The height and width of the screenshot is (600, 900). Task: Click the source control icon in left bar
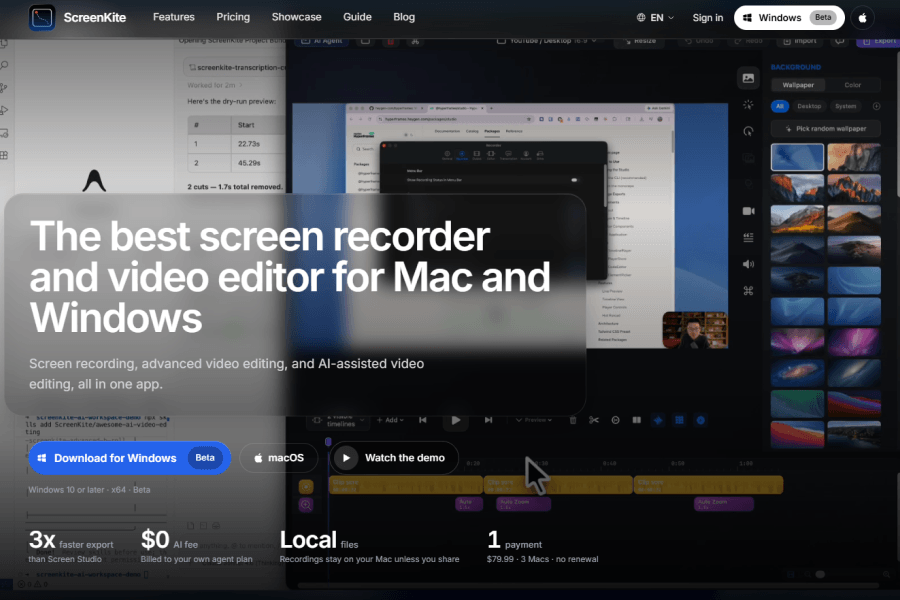click(4, 88)
